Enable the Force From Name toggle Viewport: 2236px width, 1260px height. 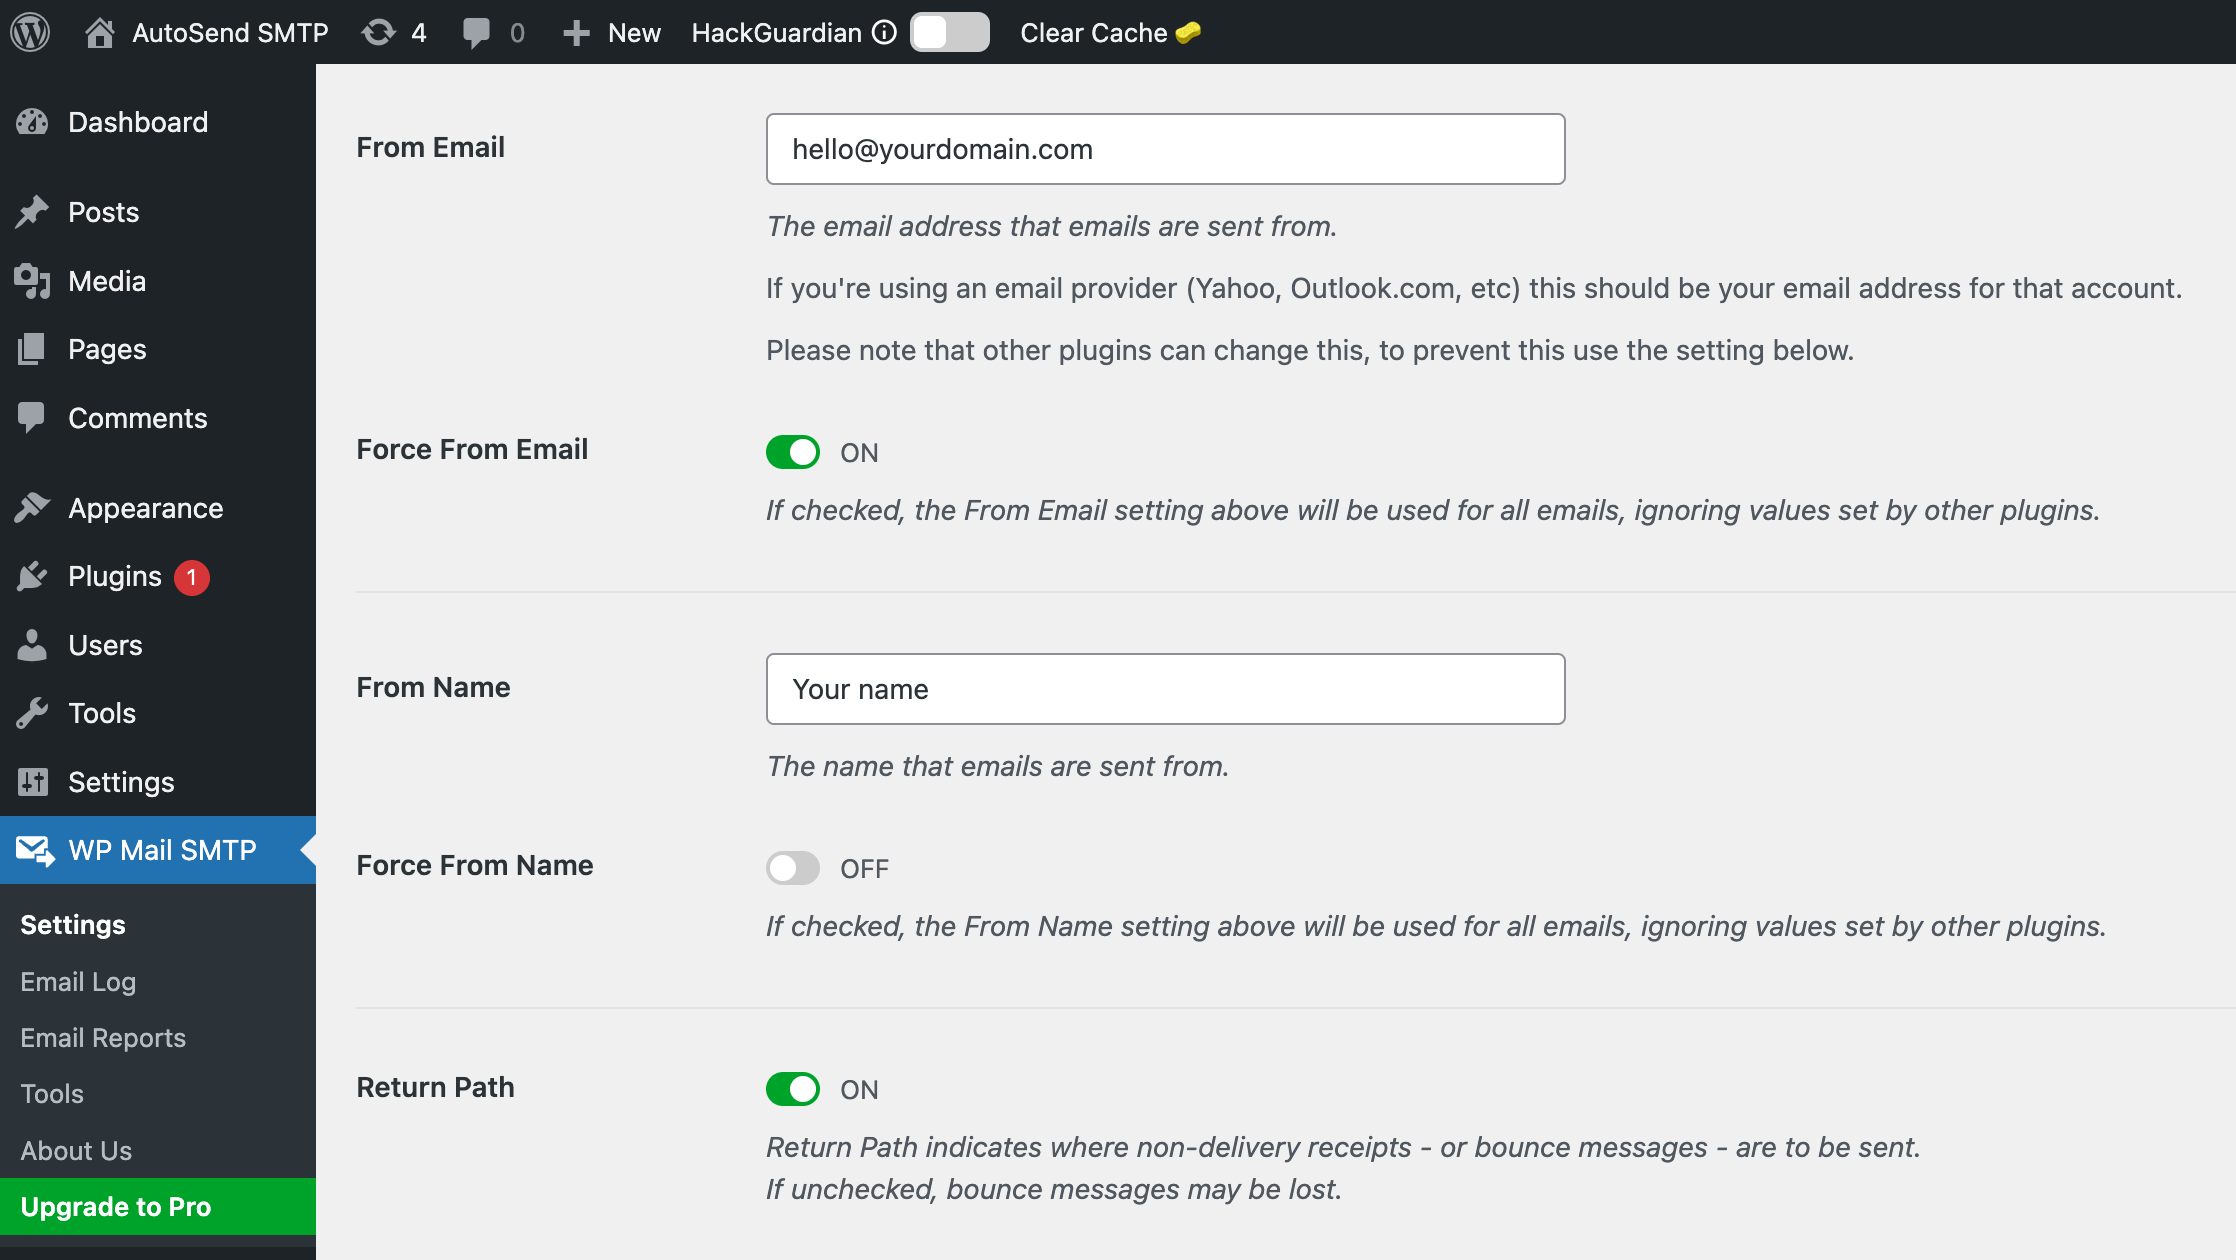point(792,868)
